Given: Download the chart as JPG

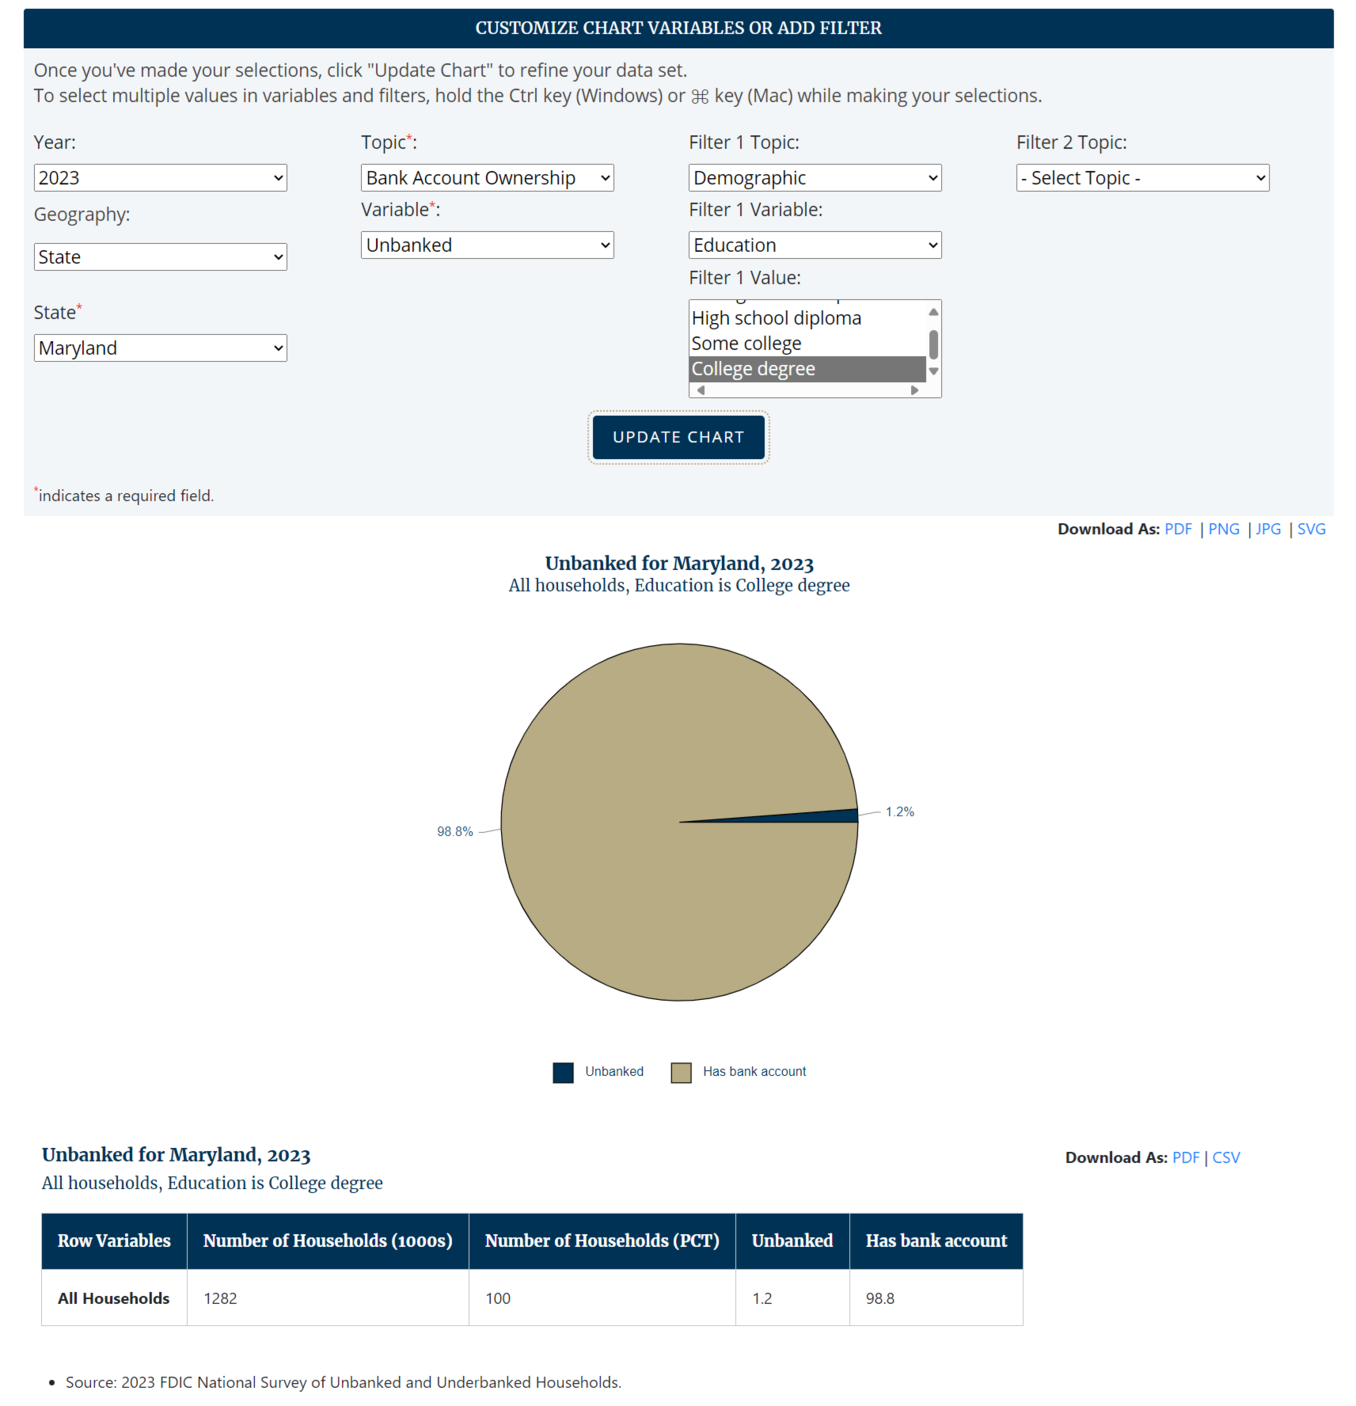Looking at the screenshot, I should pos(1268,529).
